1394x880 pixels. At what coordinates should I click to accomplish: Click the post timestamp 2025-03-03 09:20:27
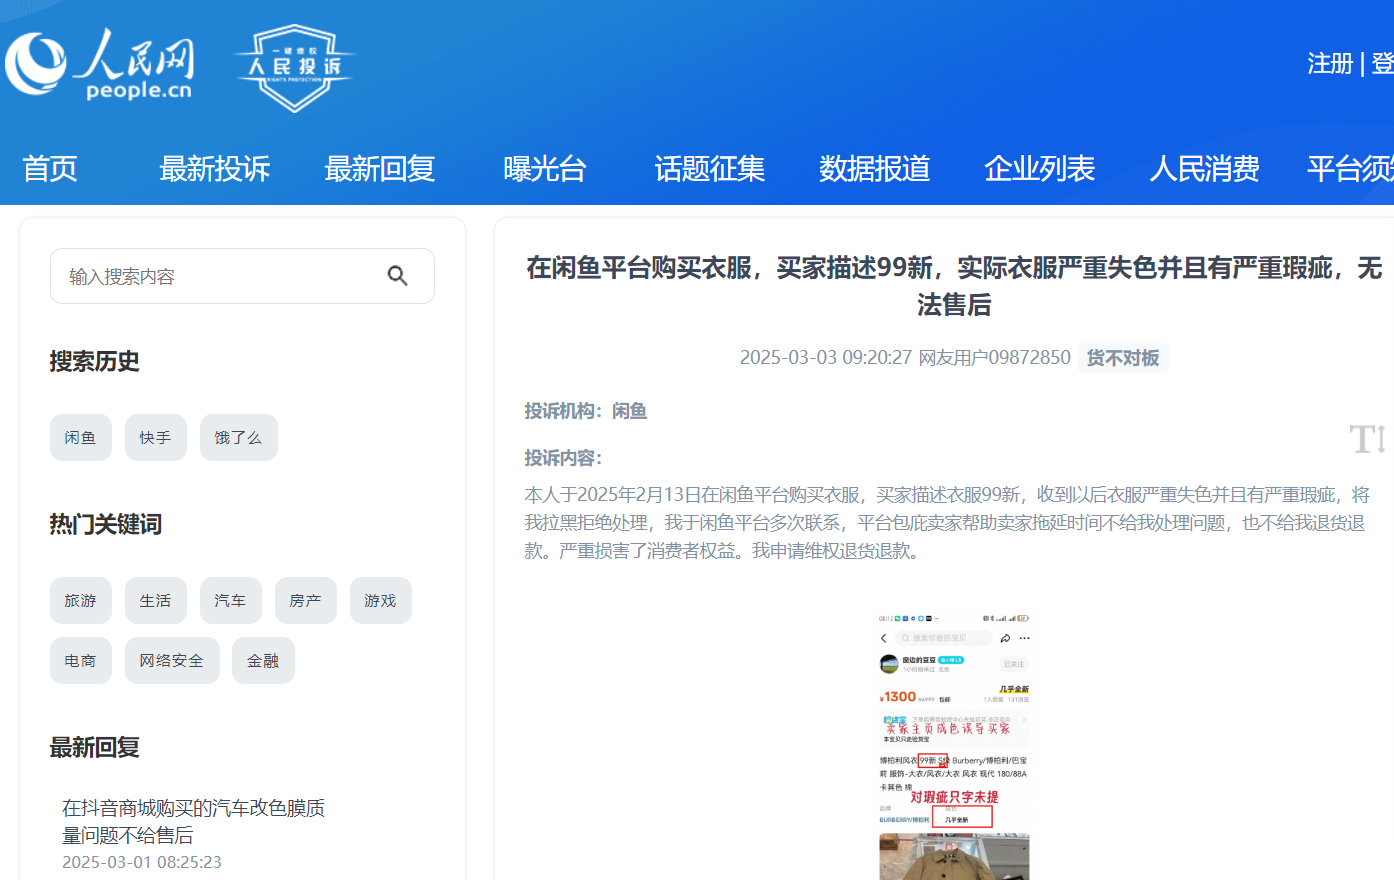(x=826, y=358)
